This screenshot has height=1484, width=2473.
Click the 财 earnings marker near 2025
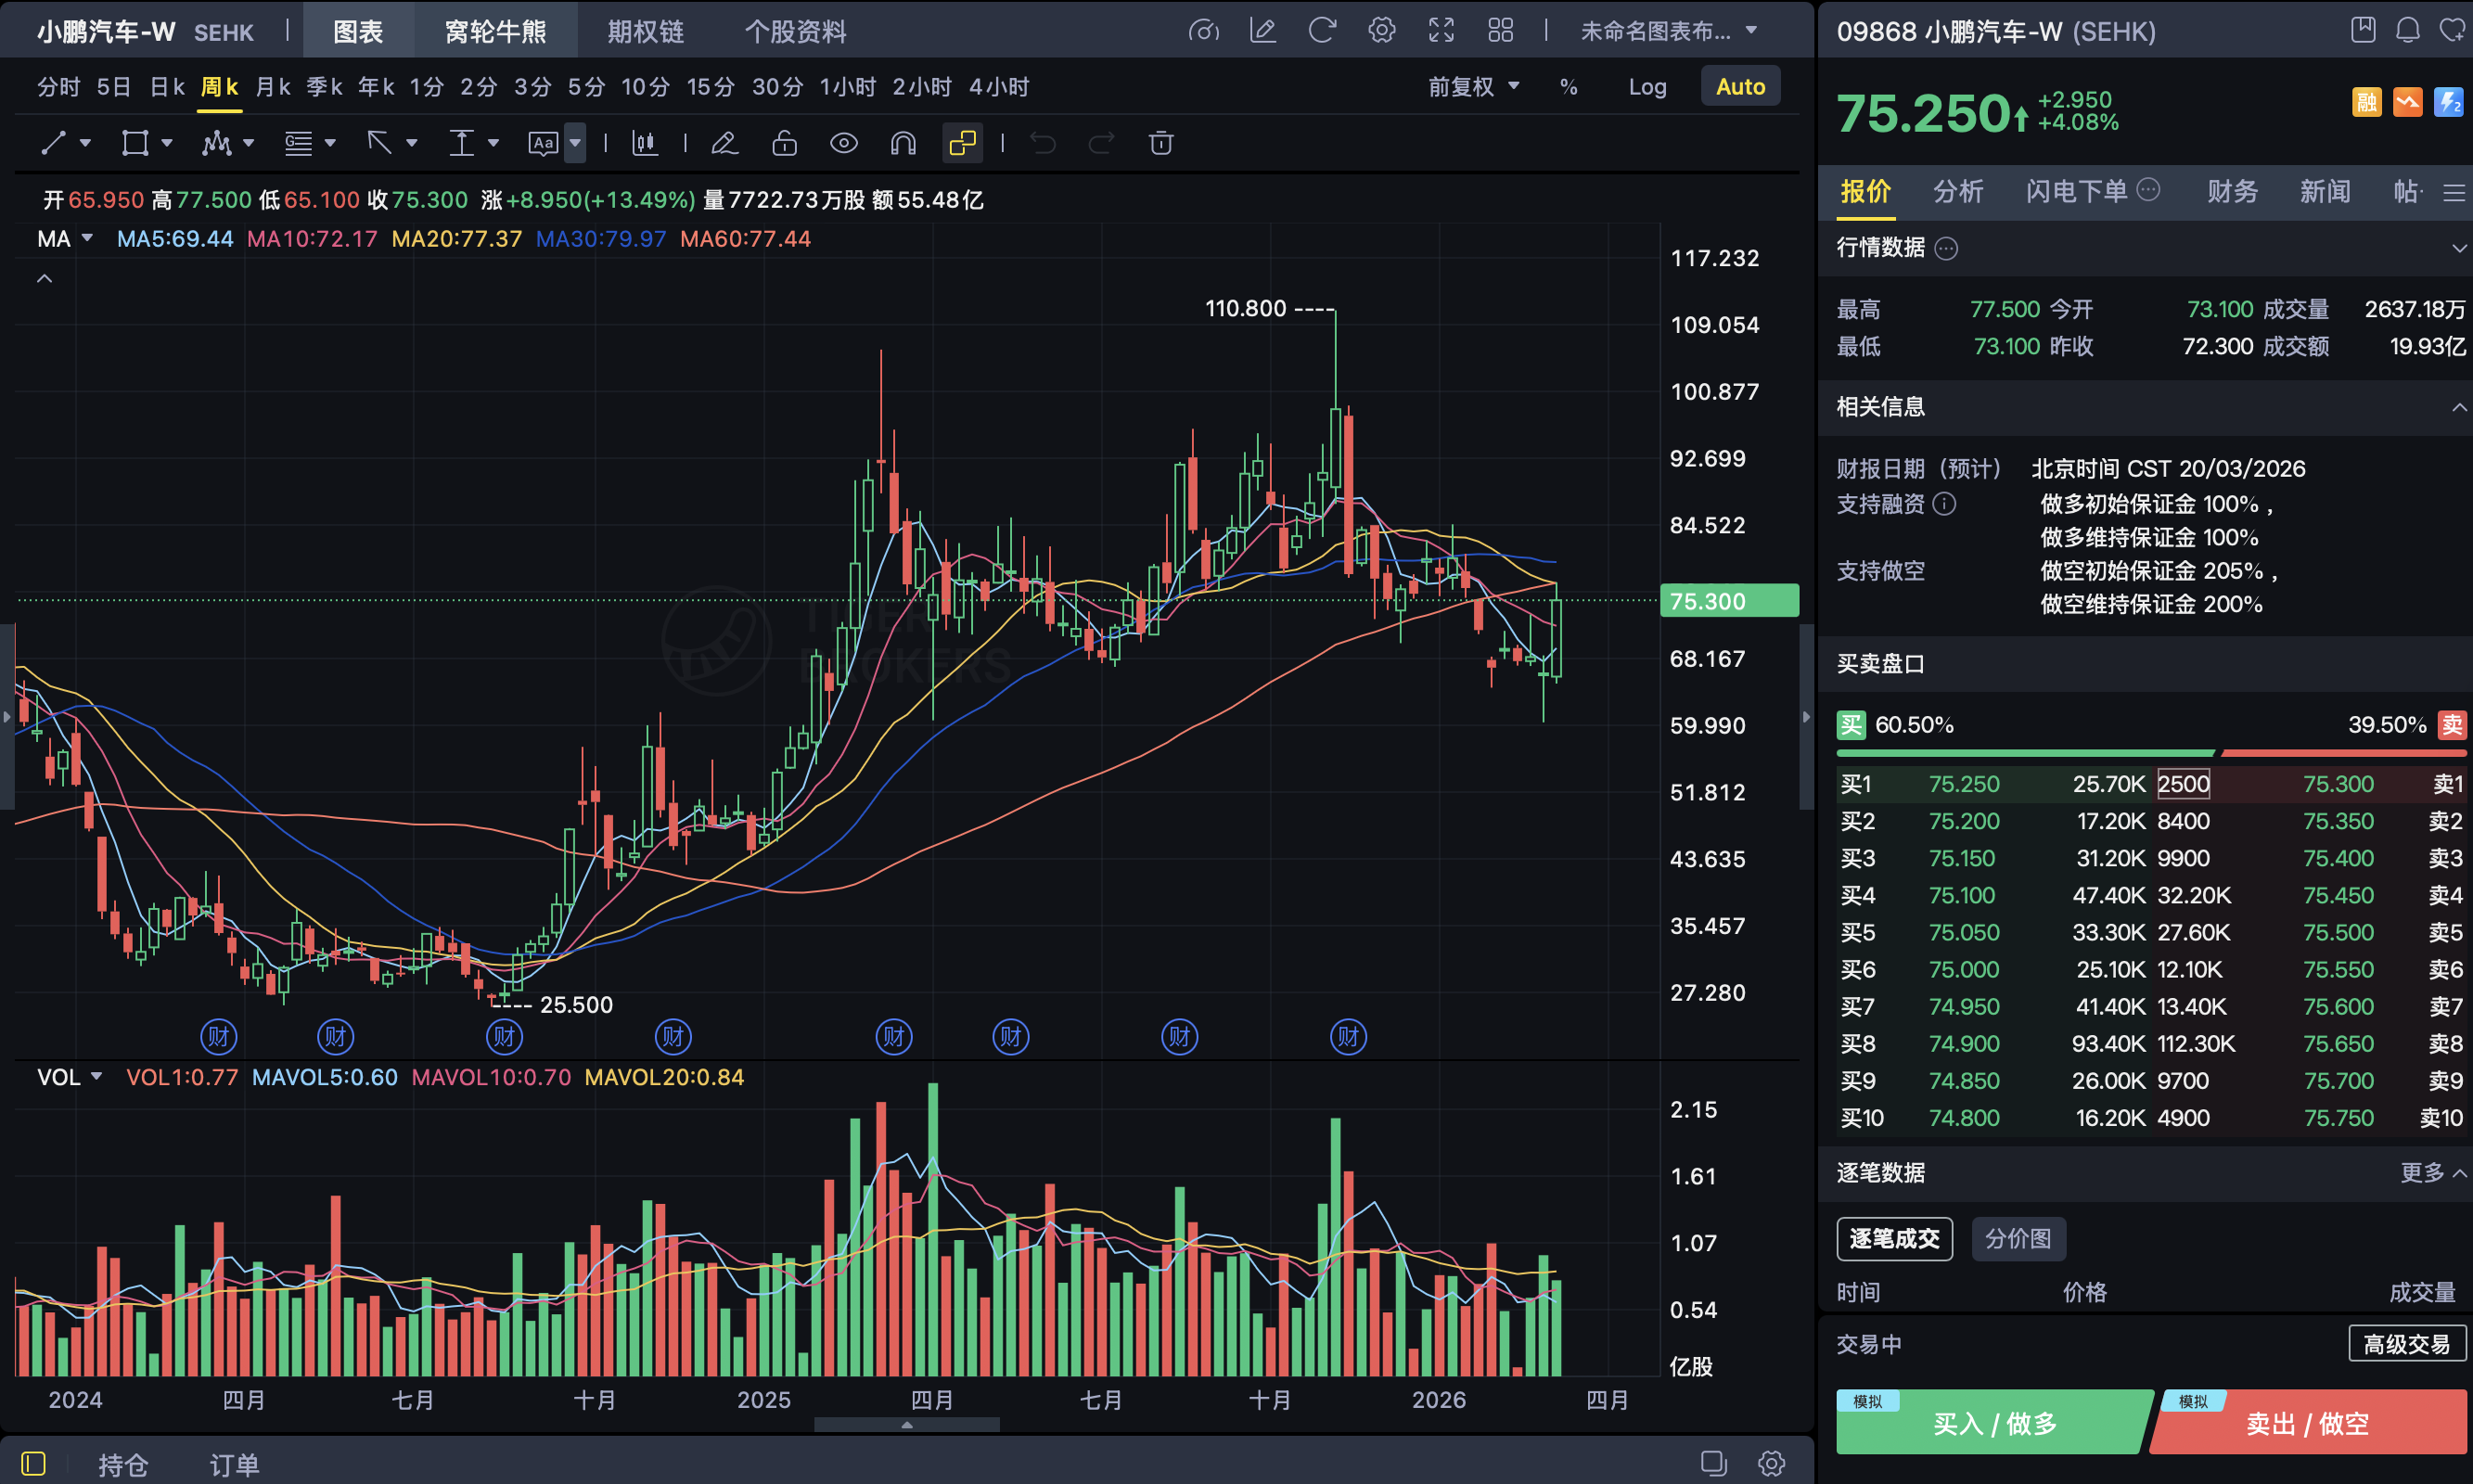pyautogui.click(x=673, y=1037)
